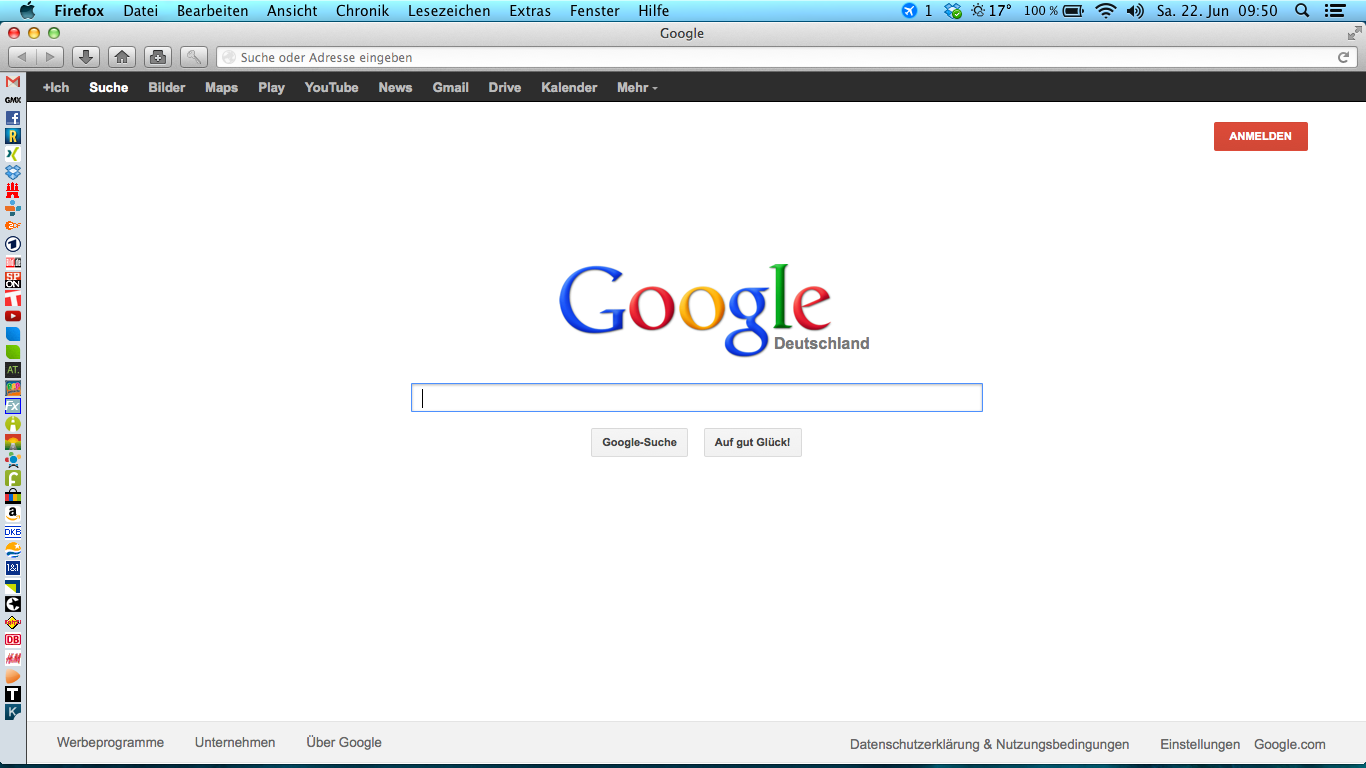Open the Einstellungen footer link

coord(1200,744)
